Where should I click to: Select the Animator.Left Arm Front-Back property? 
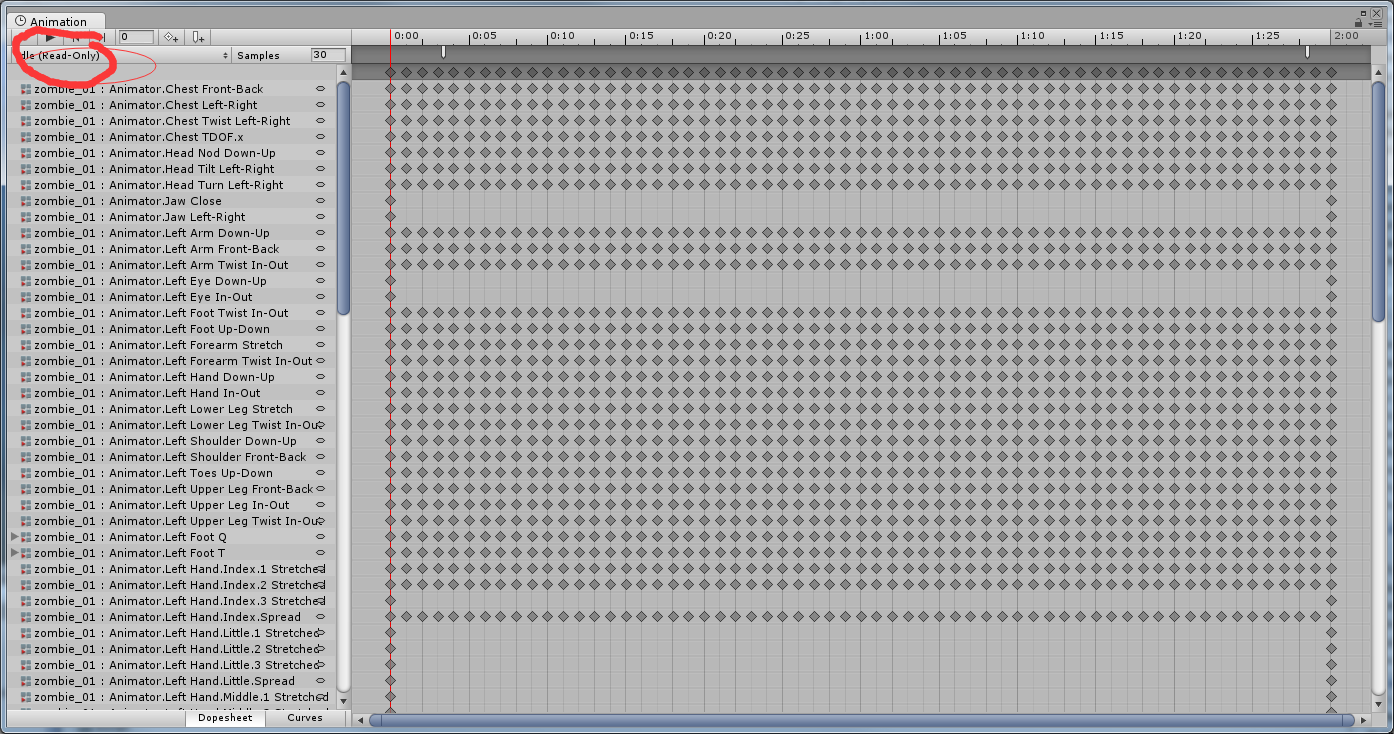156,249
